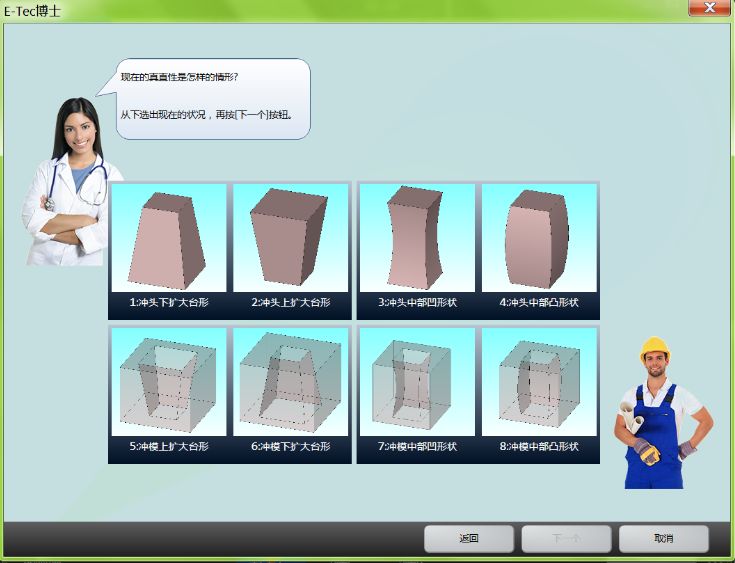Click instruction text '从下选出现在的状况'
The width and height of the screenshot is (735, 563).
click(x=163, y=115)
